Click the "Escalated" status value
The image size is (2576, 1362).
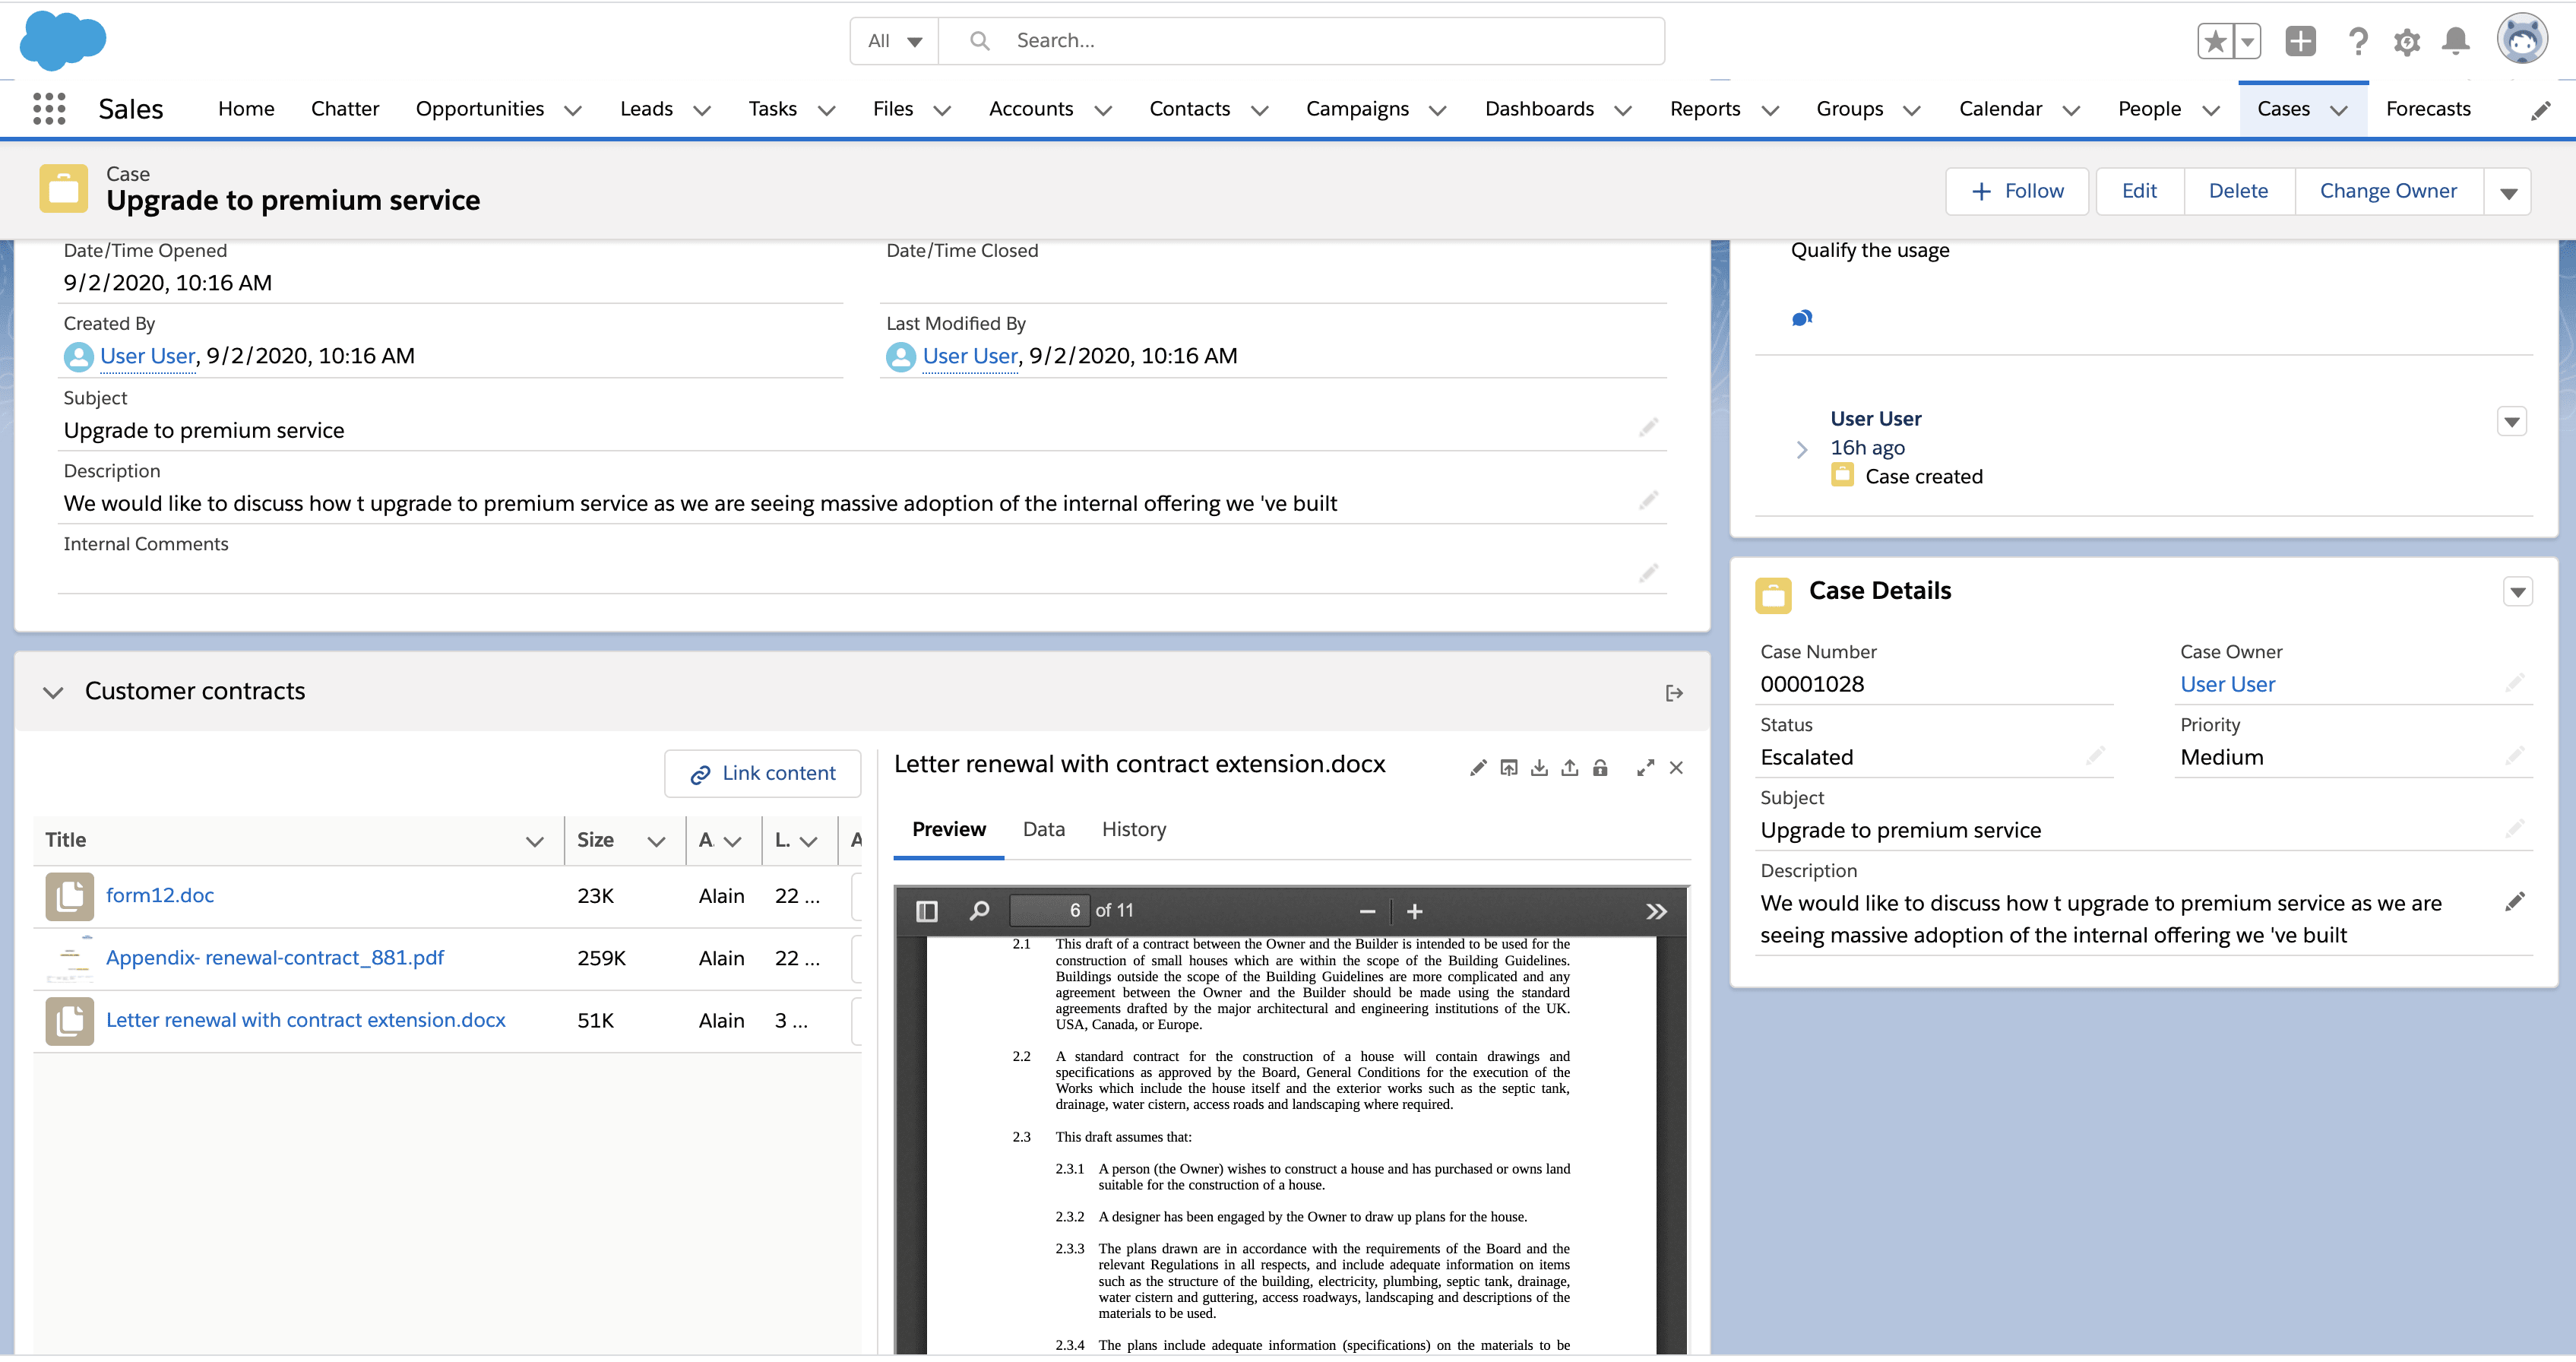tap(1806, 758)
